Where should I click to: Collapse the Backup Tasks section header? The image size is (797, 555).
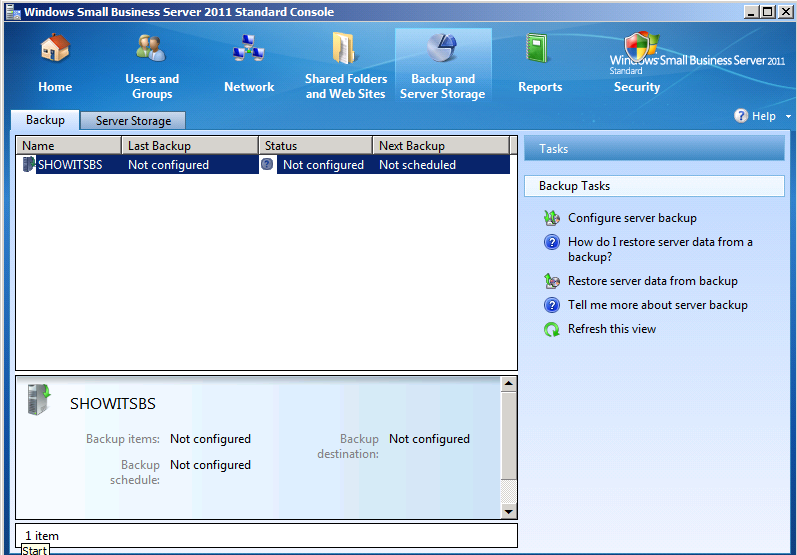(x=654, y=186)
